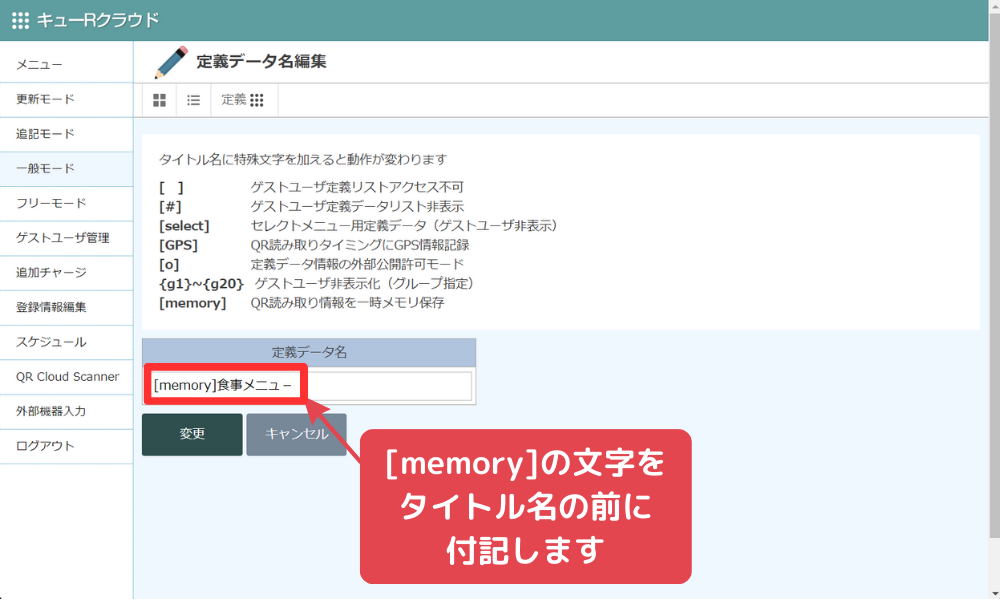Open QR Cloud Scanner in the sidebar
1000x600 pixels.
pos(66,377)
